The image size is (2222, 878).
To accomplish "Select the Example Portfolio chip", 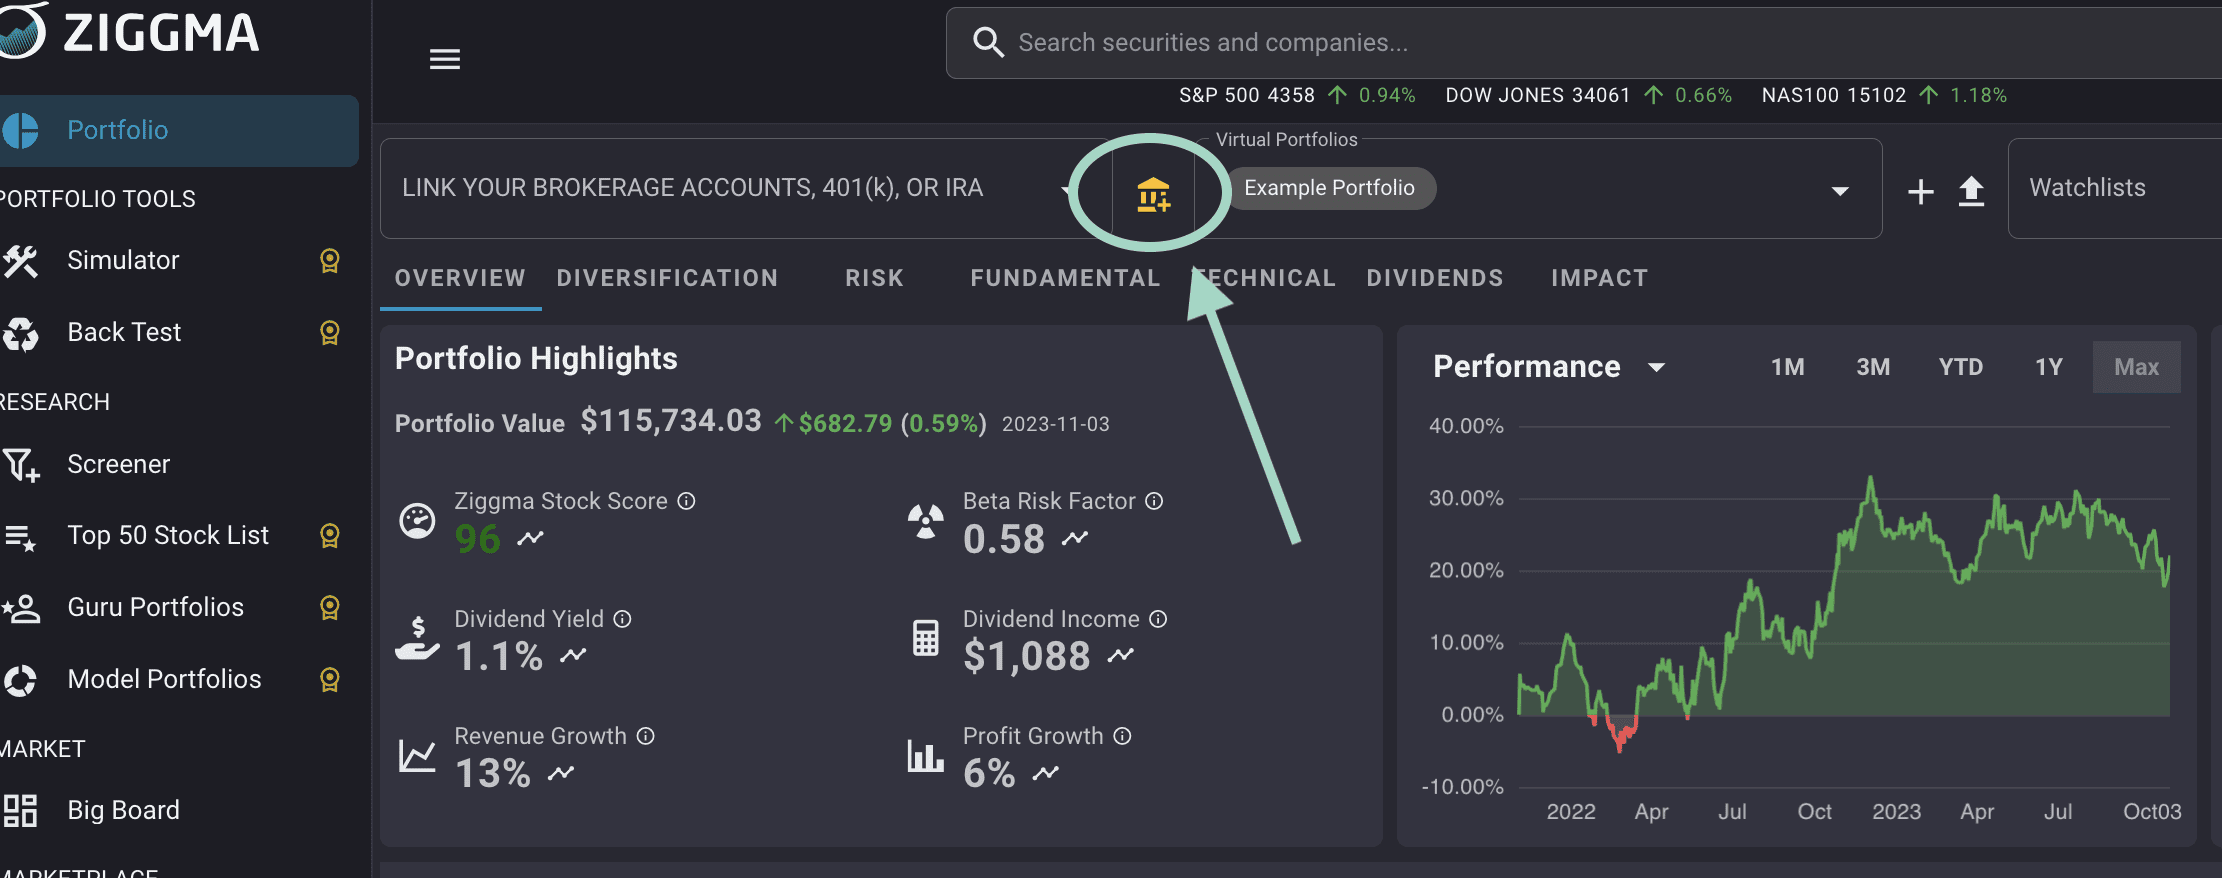I will click(1329, 188).
